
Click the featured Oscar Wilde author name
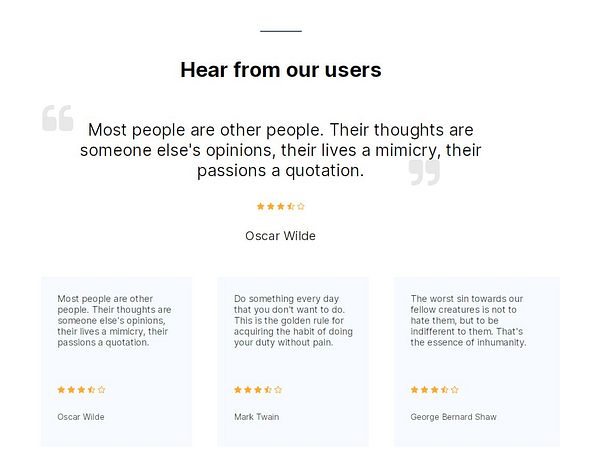280,236
